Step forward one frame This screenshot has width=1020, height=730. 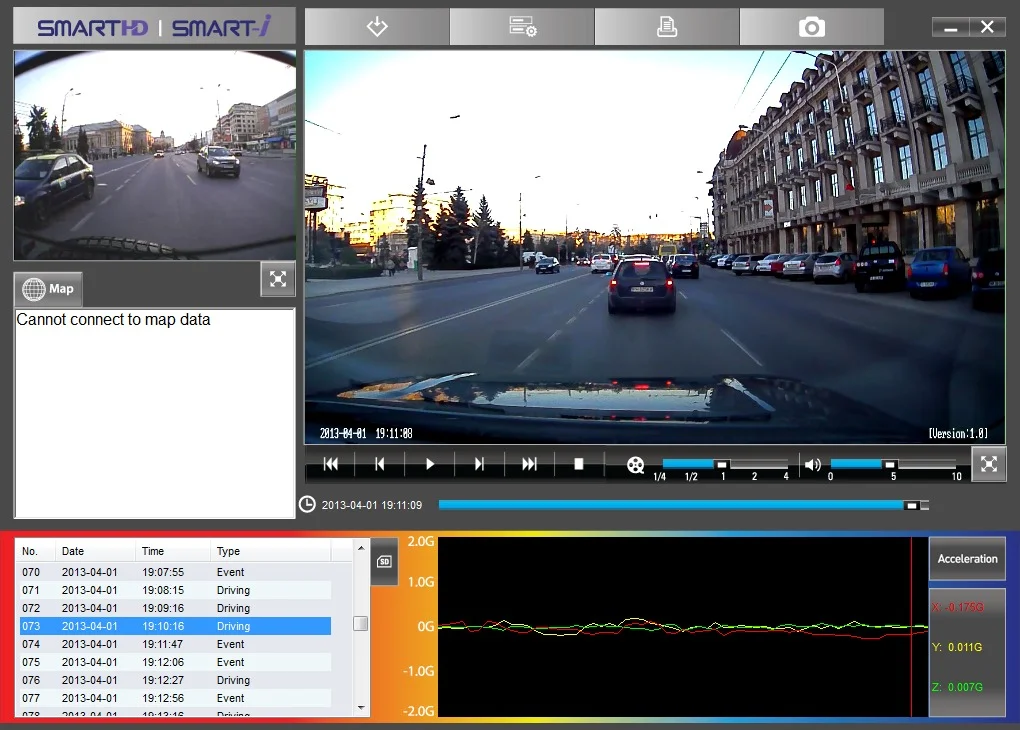click(x=479, y=464)
